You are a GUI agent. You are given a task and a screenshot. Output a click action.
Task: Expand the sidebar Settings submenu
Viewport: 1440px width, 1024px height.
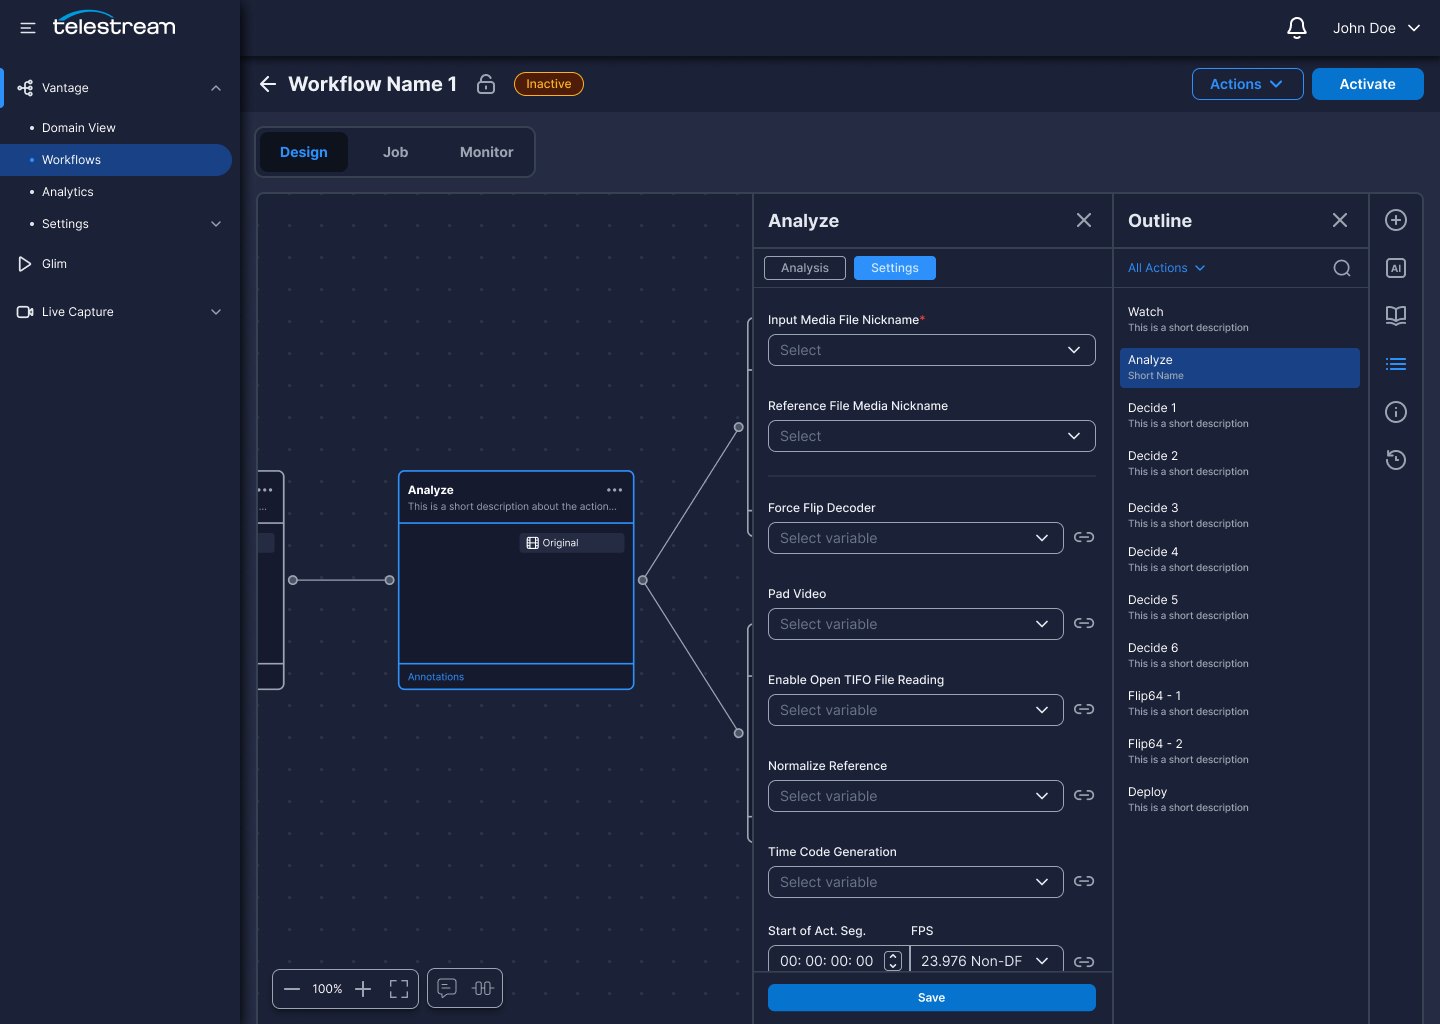(216, 224)
